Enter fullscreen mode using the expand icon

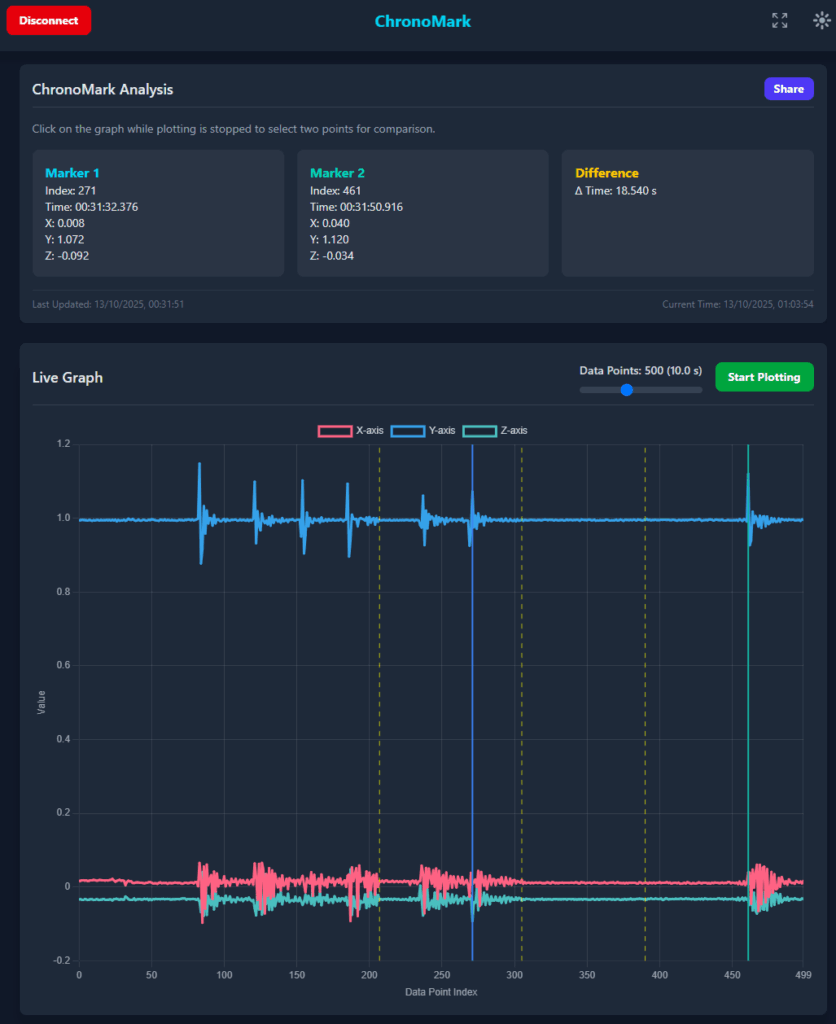pos(779,20)
